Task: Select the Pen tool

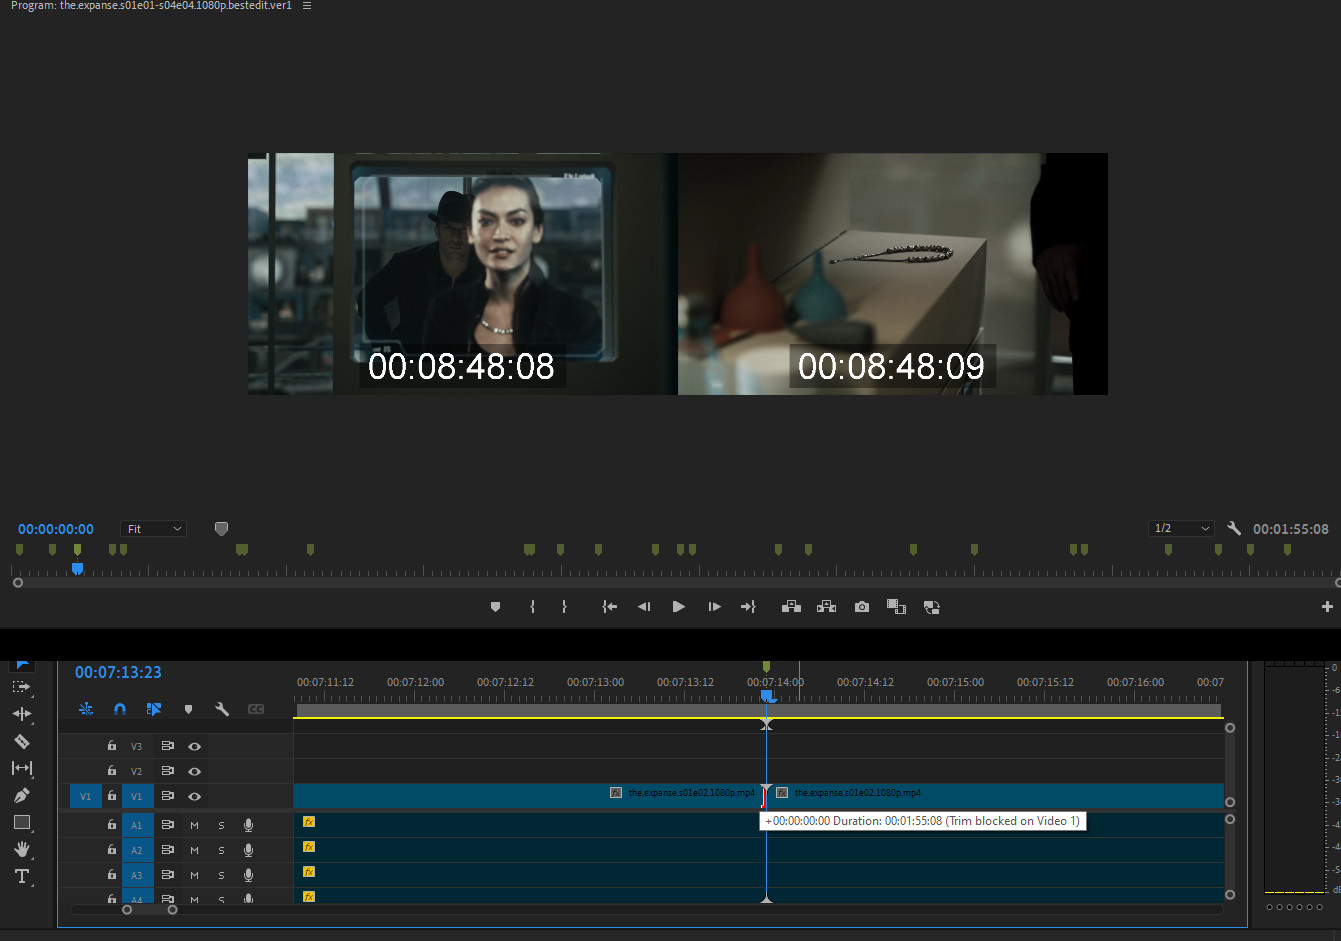Action: tap(21, 796)
